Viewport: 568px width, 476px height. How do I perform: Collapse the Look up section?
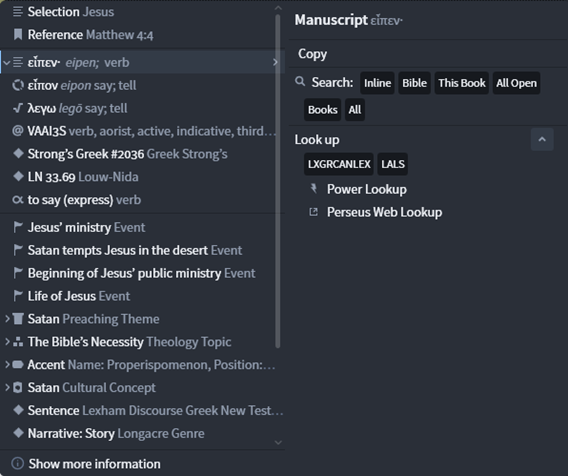click(x=542, y=139)
